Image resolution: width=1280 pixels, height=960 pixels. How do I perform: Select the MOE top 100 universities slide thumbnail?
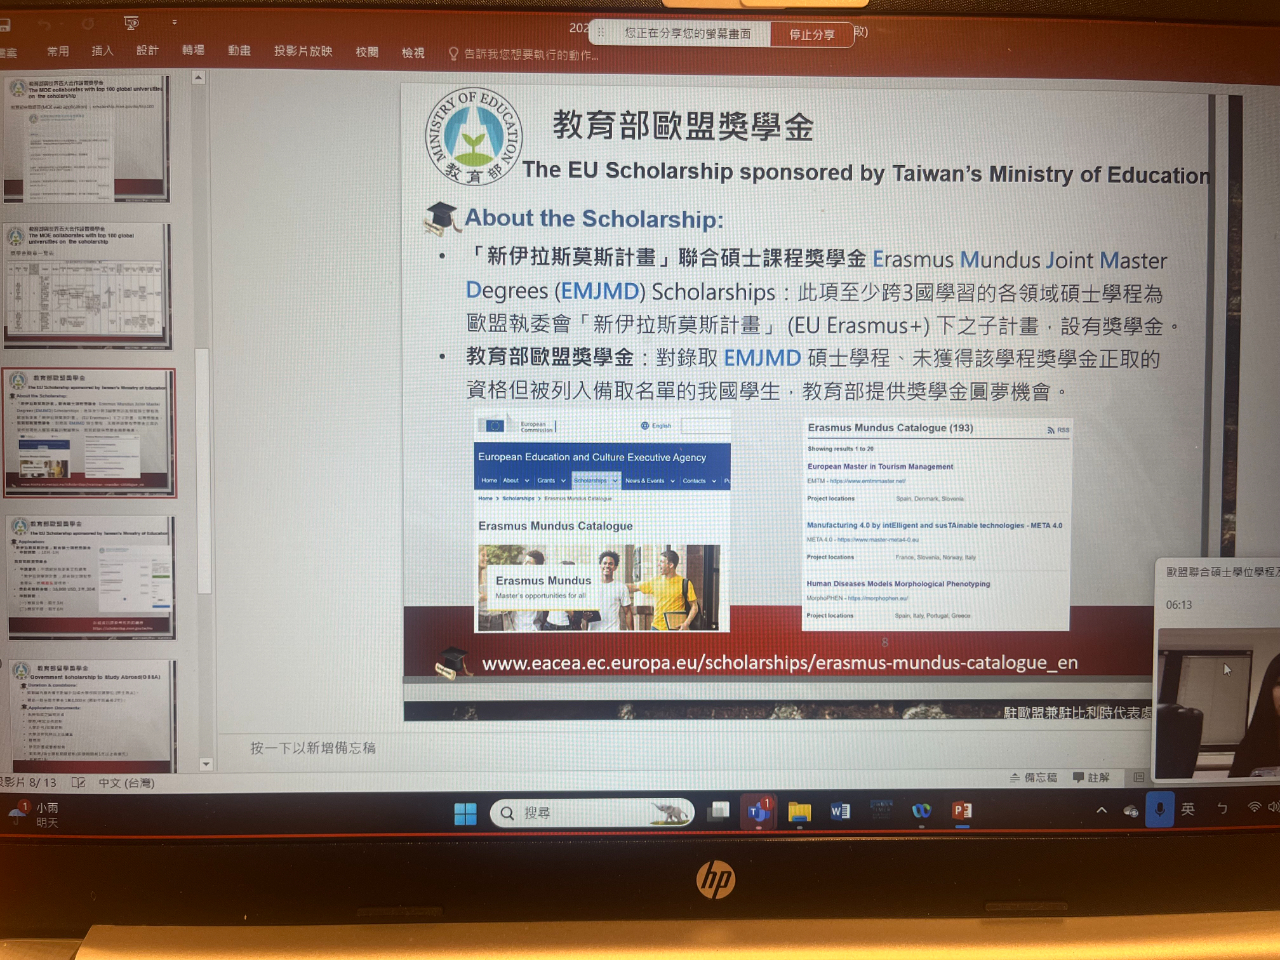click(87, 141)
